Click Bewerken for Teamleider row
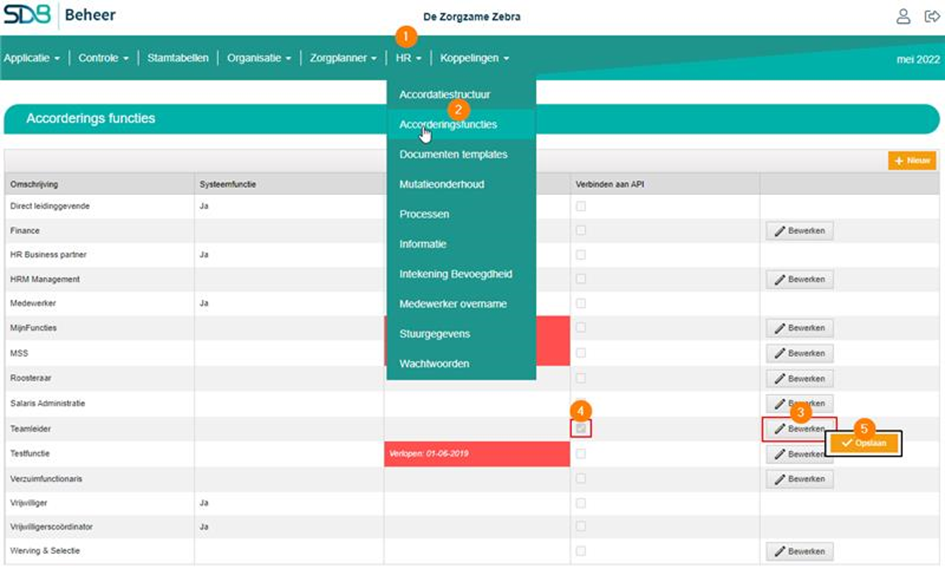 pyautogui.click(x=799, y=429)
